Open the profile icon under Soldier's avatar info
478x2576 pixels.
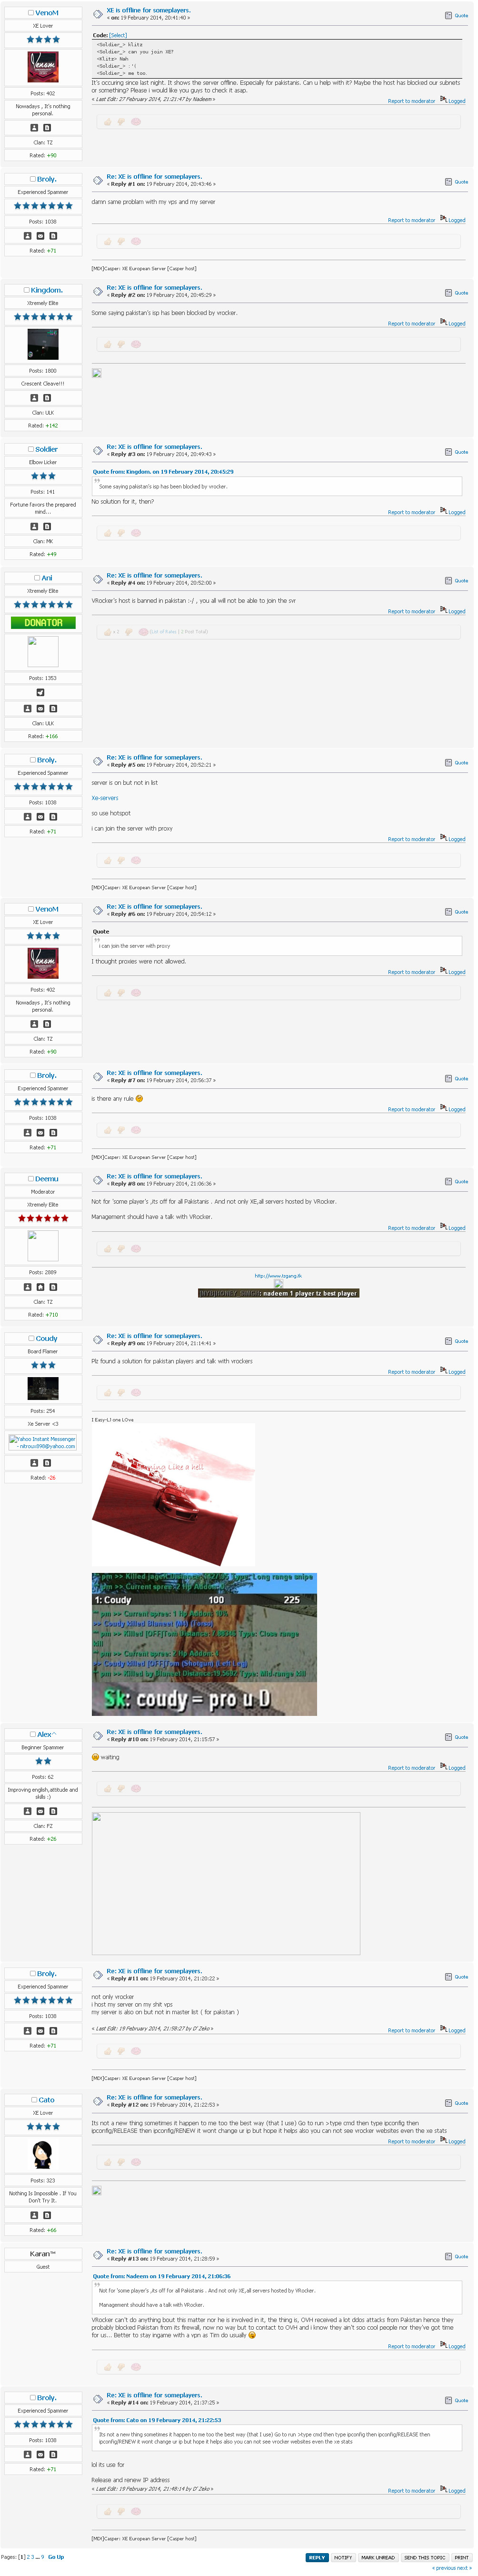click(34, 526)
